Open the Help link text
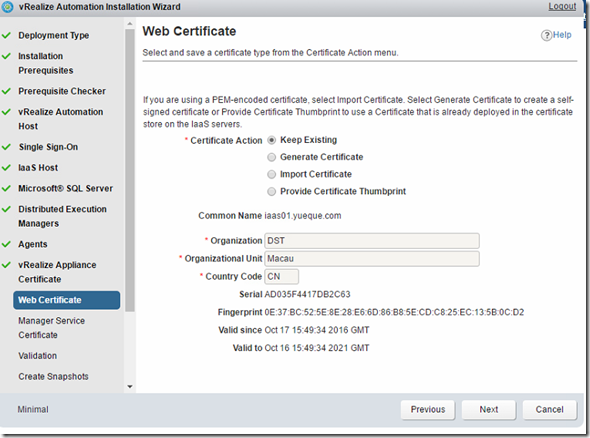Screen dimensions: 590x438 pyautogui.click(x=562, y=35)
